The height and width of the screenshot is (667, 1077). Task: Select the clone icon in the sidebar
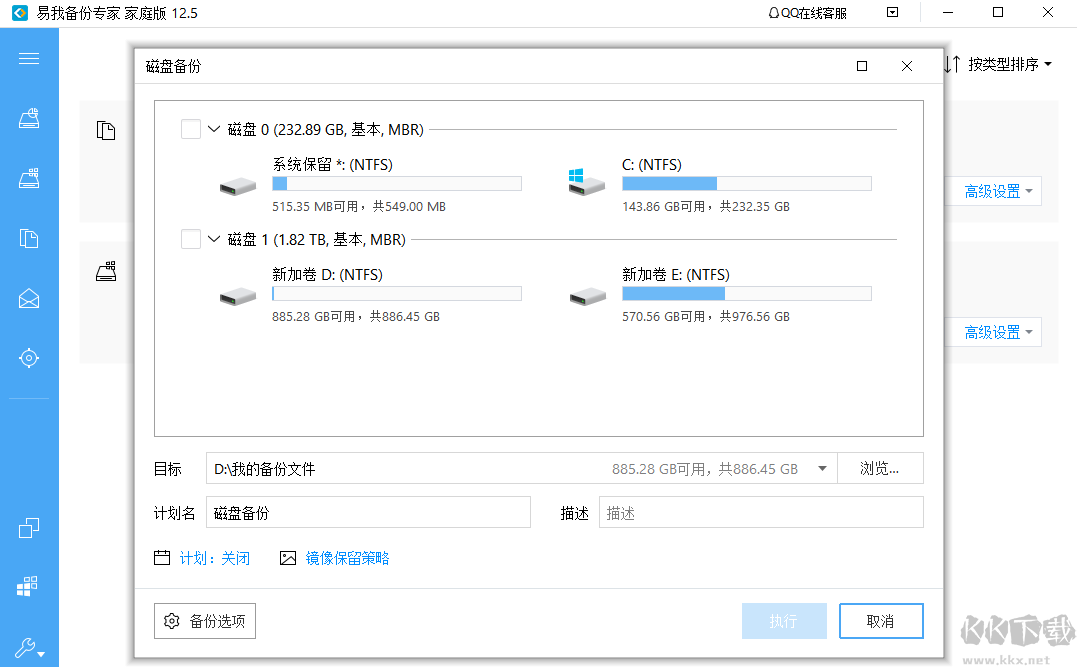pyautogui.click(x=29, y=527)
